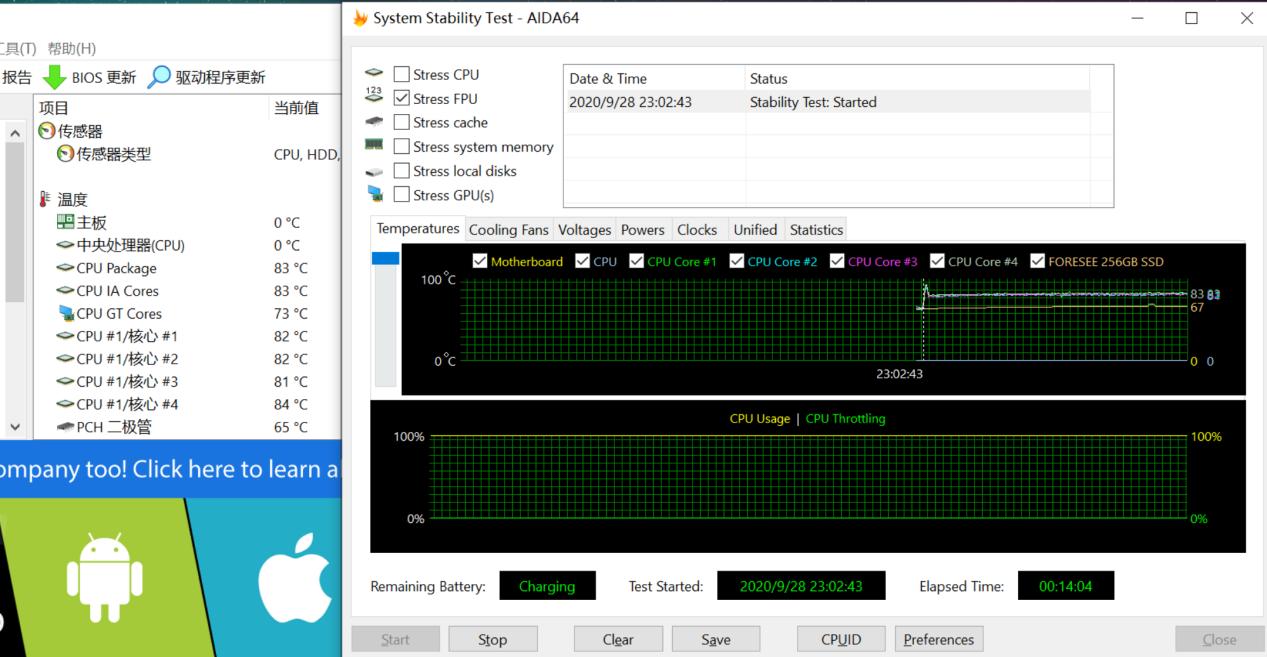This screenshot has height=657, width=1267.
Task: Click the thermometer icon beside 温度
Action: (x=45, y=199)
